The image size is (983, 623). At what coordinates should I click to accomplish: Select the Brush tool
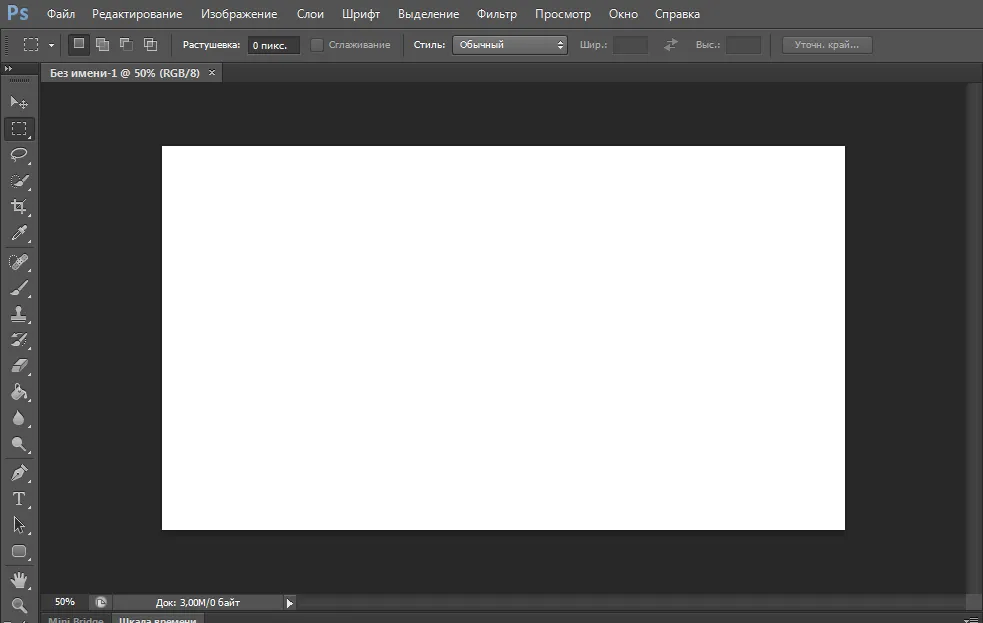coord(19,288)
